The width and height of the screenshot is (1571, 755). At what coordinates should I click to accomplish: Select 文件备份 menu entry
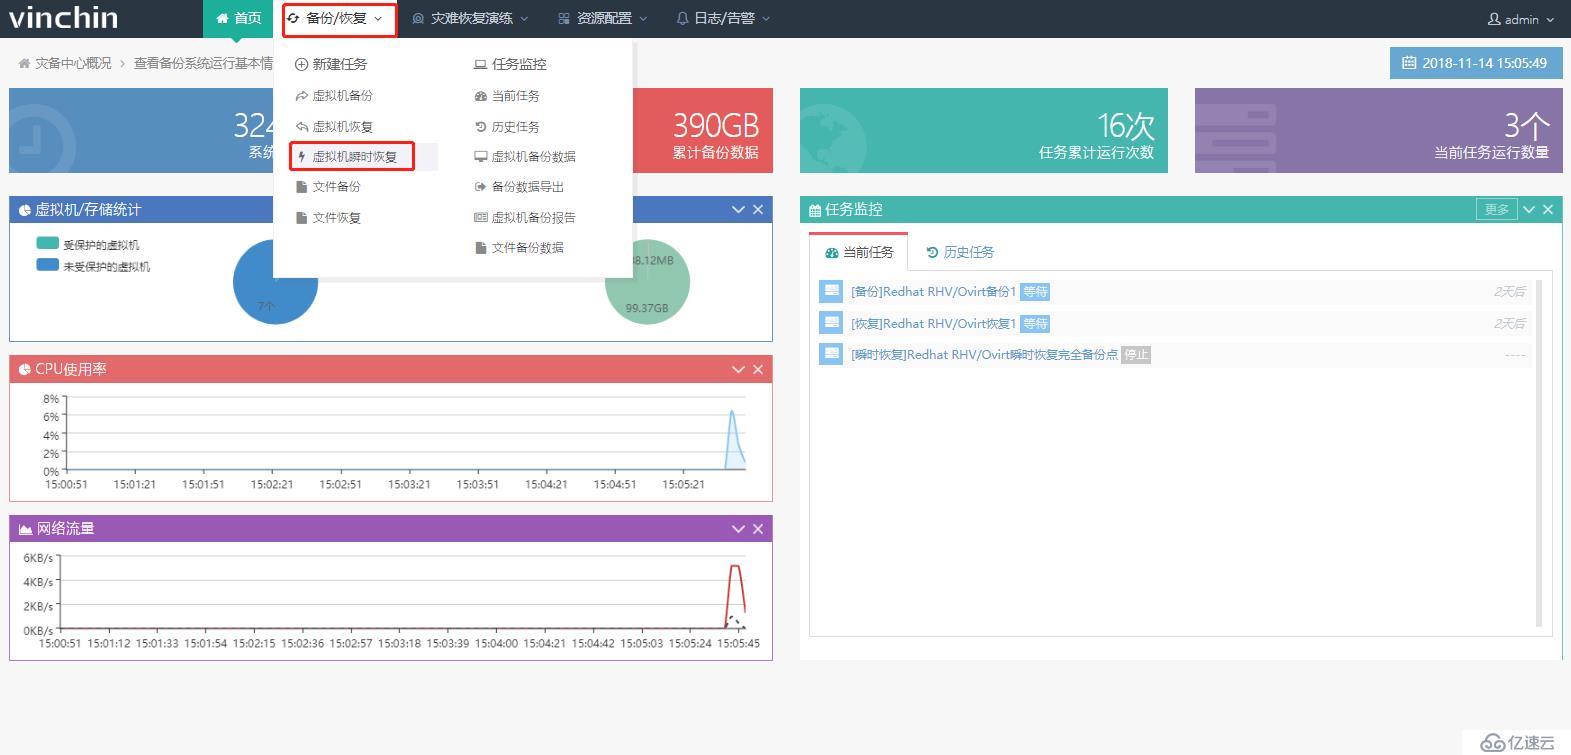point(329,187)
